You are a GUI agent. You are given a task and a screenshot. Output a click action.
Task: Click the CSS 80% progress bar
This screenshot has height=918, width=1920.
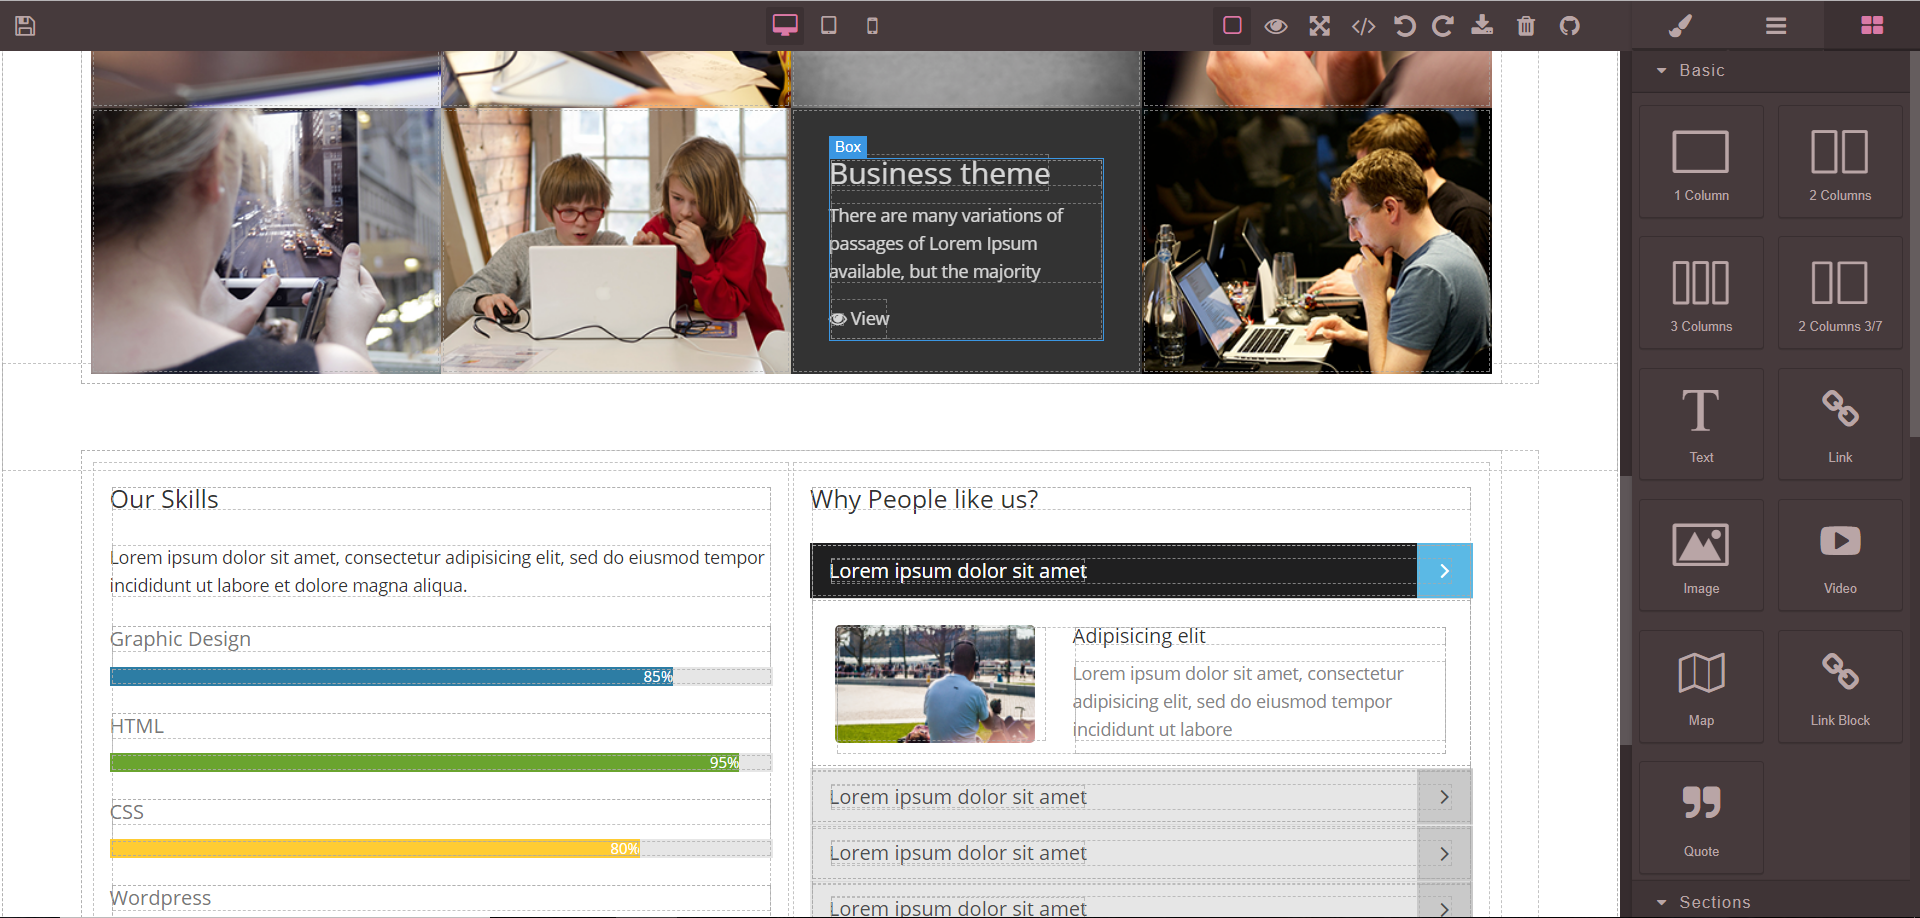441,849
